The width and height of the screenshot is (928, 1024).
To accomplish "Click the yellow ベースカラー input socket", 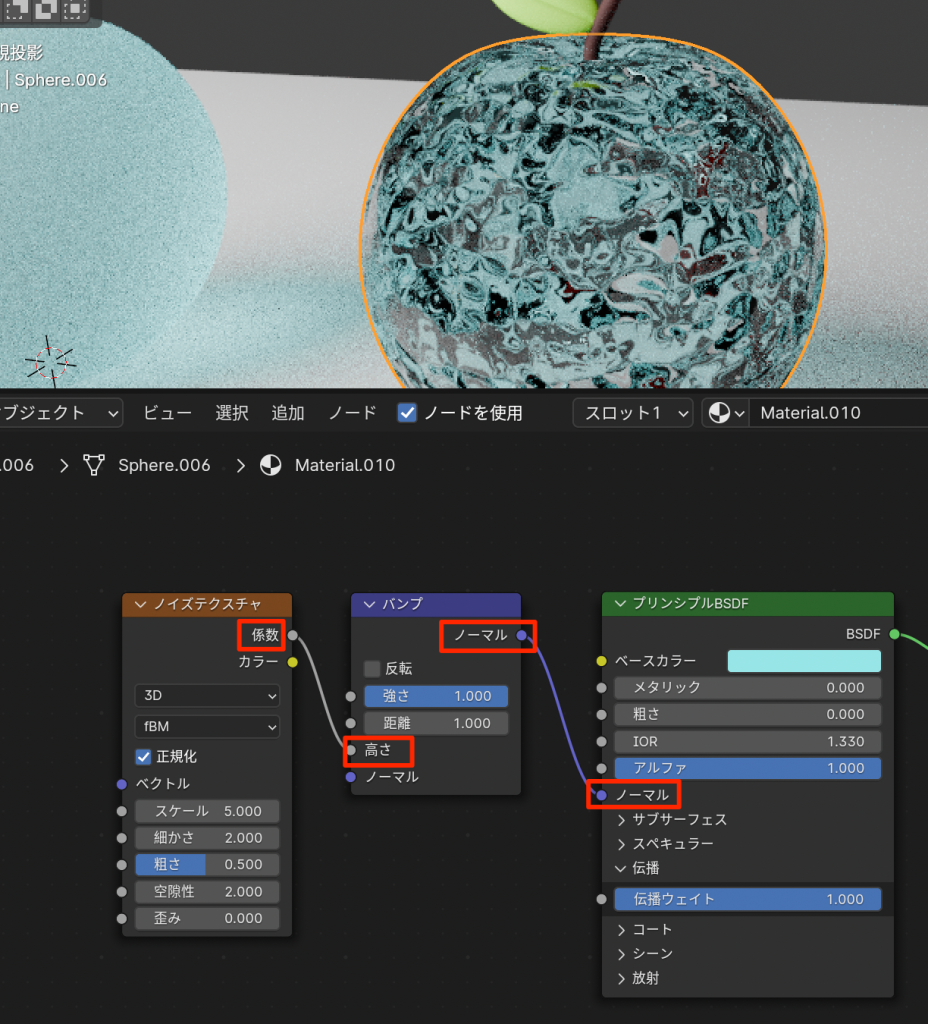I will pos(601,661).
